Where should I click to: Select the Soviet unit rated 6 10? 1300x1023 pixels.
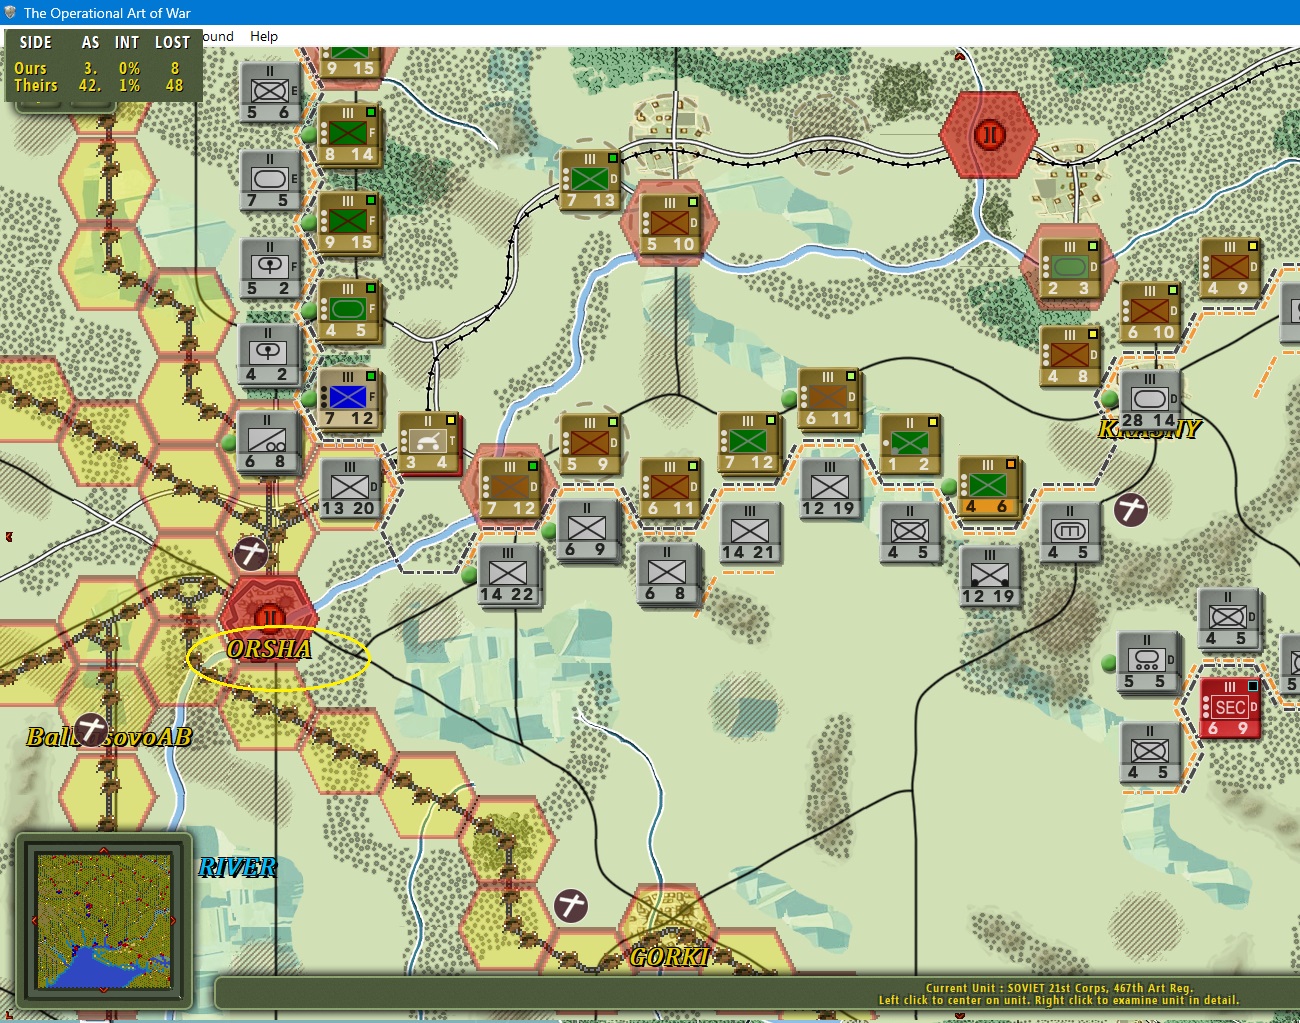[x=1150, y=312]
